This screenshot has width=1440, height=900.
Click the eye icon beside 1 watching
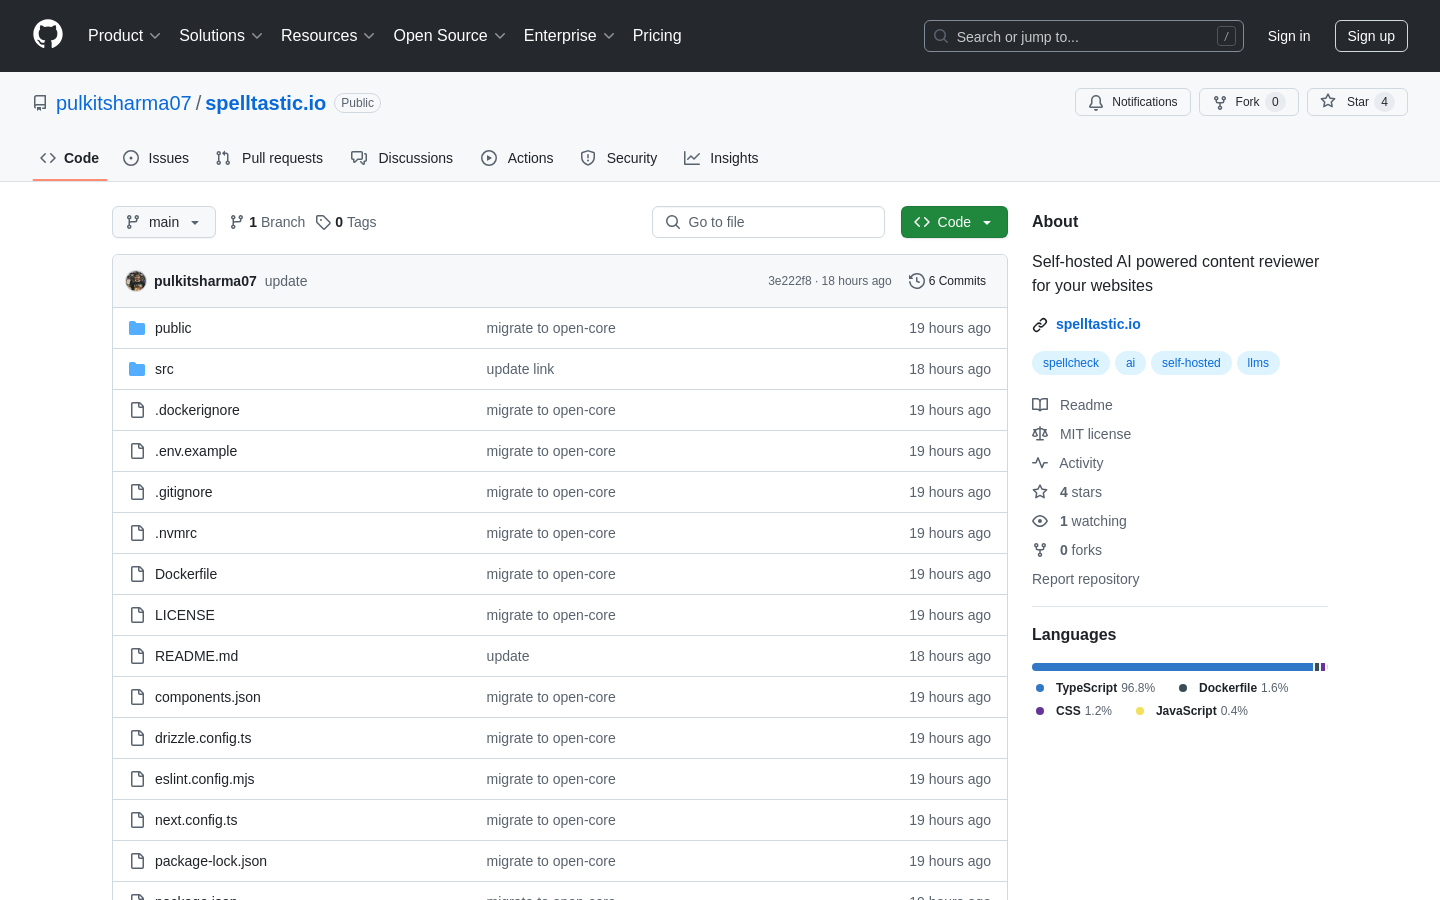click(1040, 521)
